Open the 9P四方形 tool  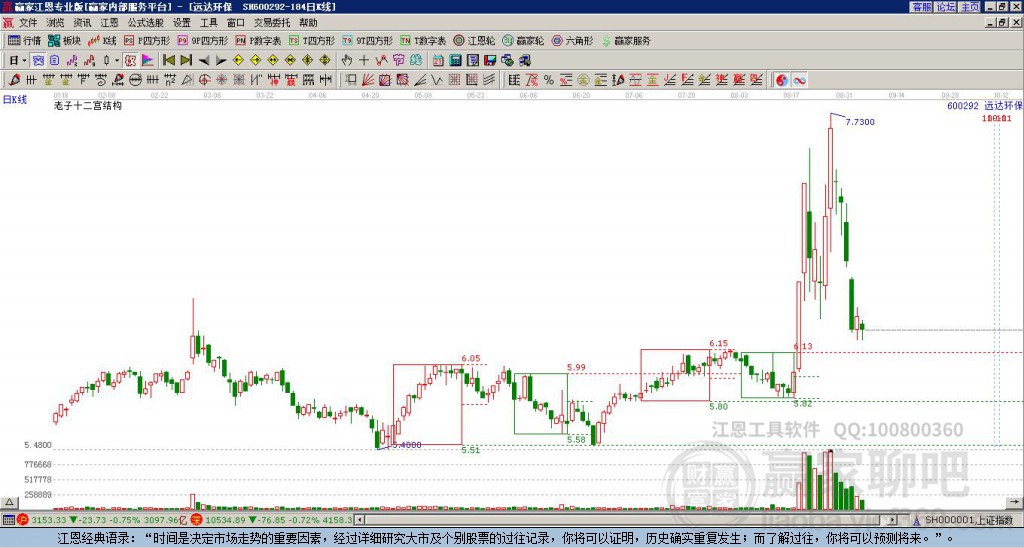pyautogui.click(x=203, y=40)
